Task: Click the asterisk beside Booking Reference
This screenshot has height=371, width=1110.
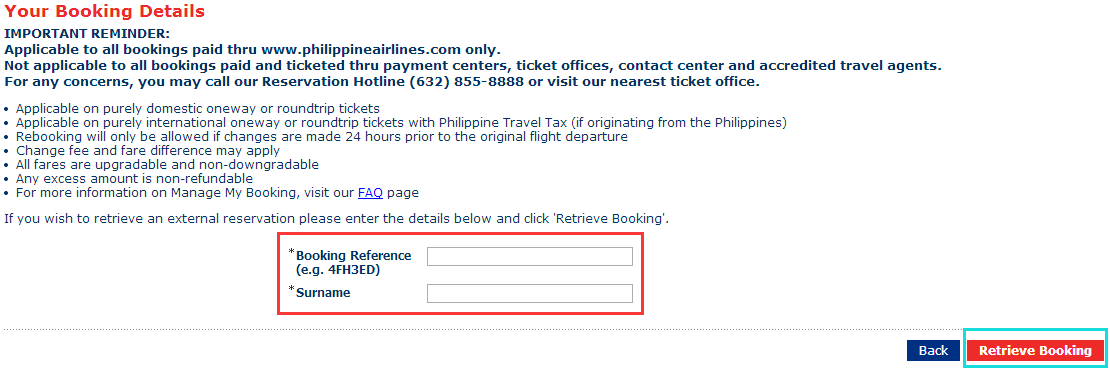Action: tap(292, 251)
